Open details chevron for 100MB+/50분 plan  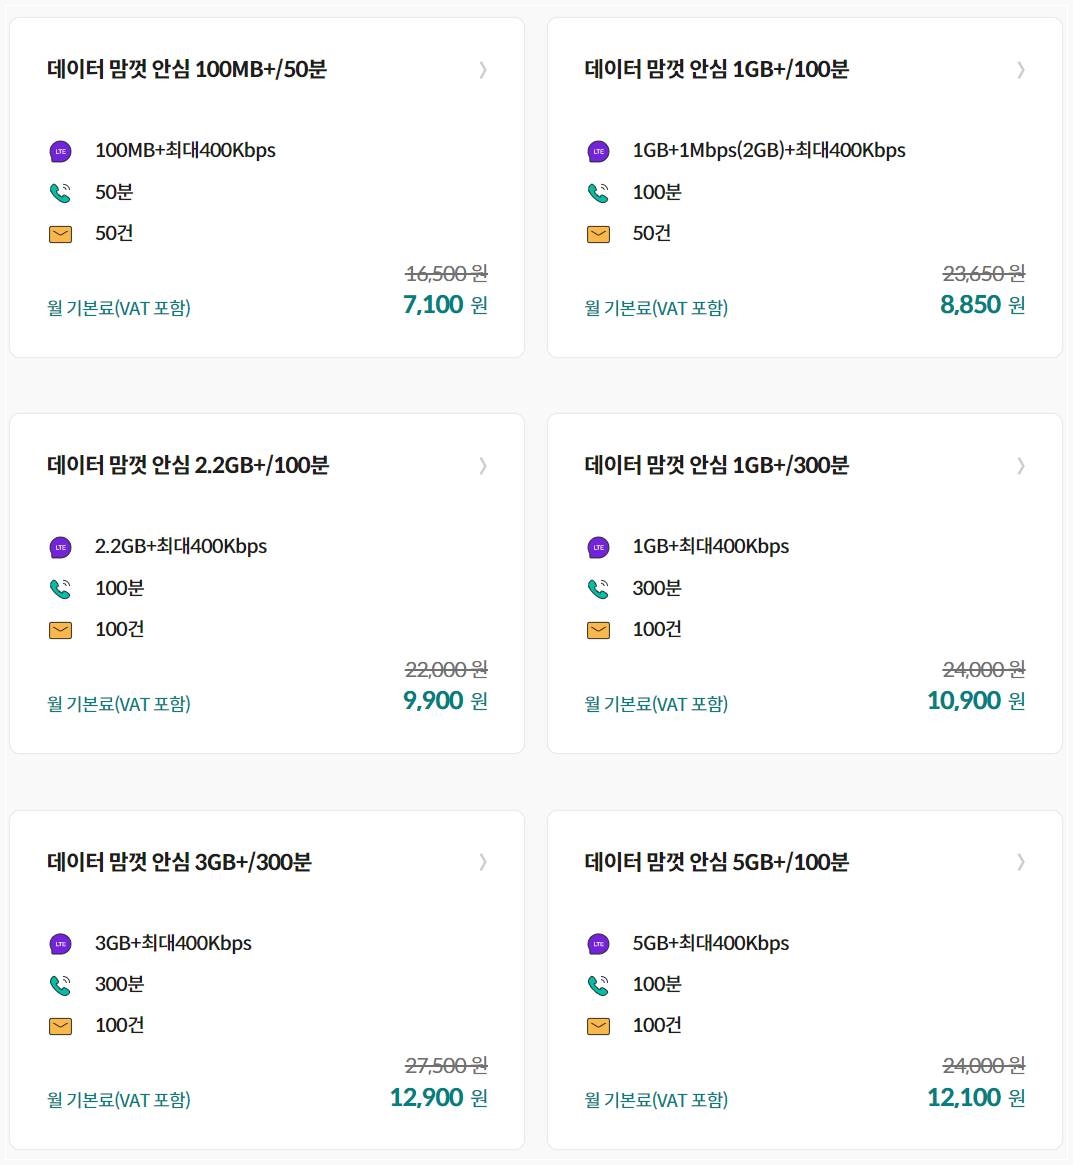pos(483,70)
